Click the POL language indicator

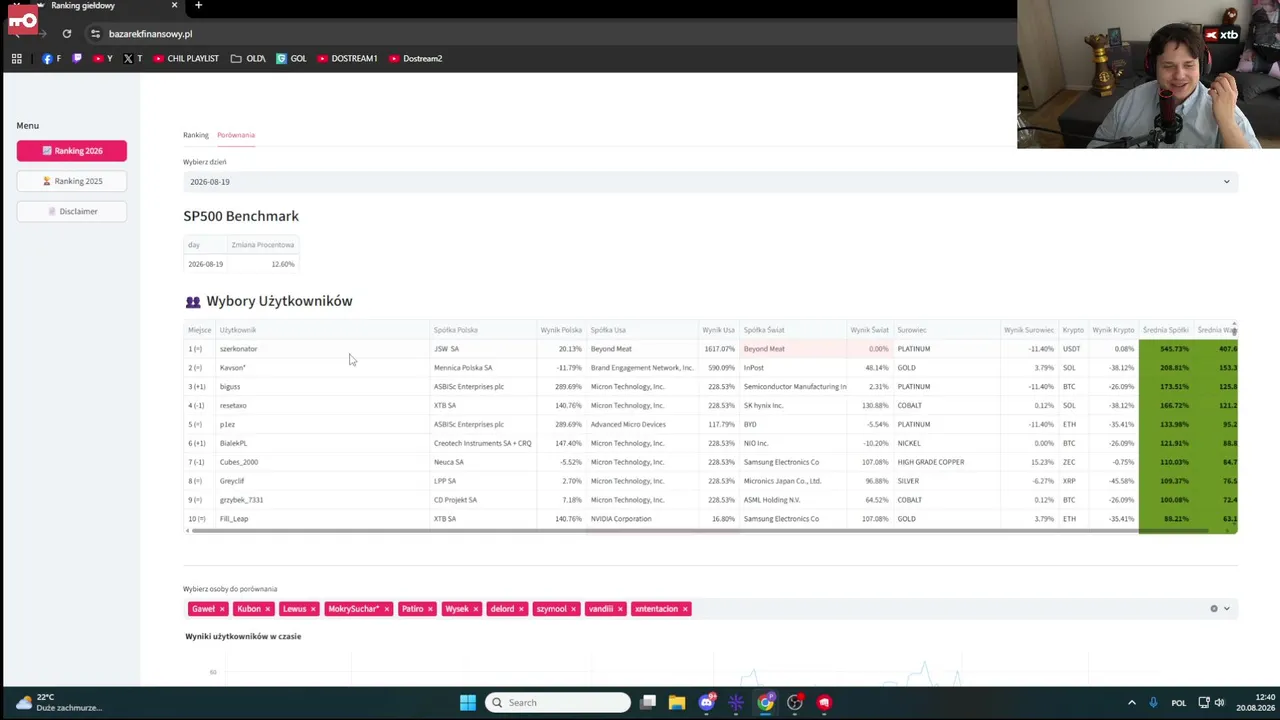click(1178, 702)
